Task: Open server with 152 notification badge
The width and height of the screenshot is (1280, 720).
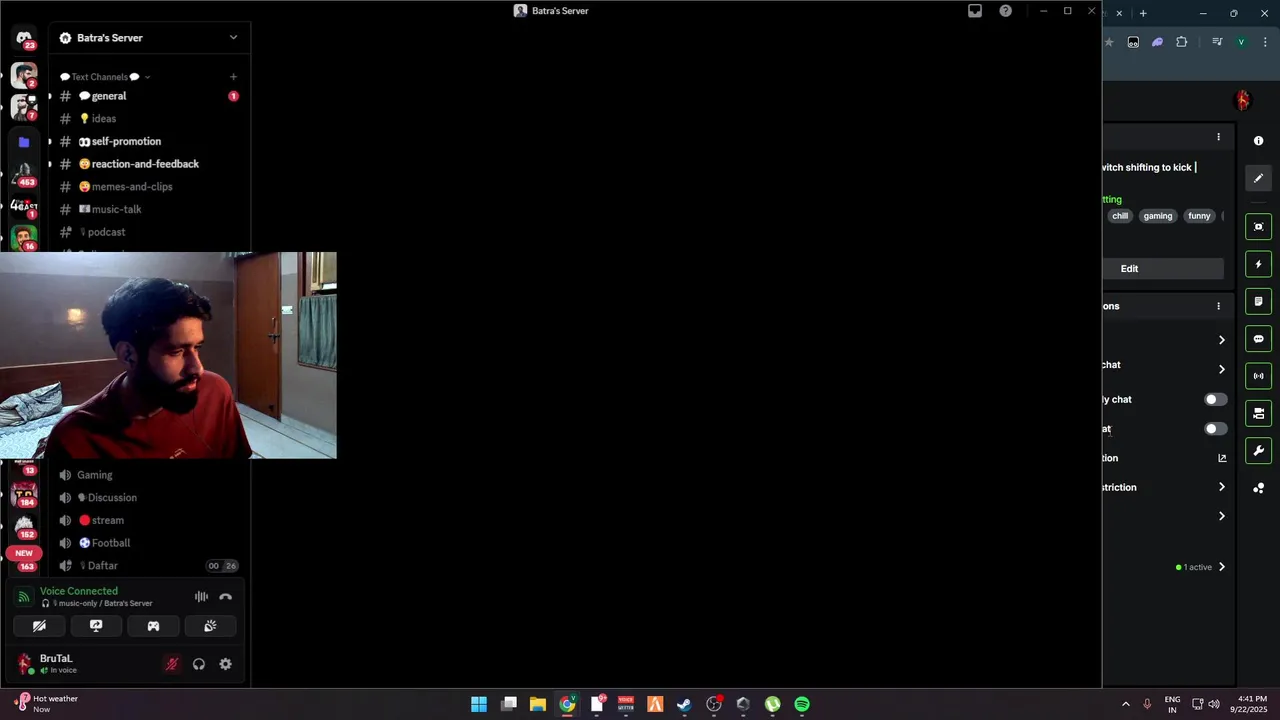Action: pyautogui.click(x=24, y=526)
